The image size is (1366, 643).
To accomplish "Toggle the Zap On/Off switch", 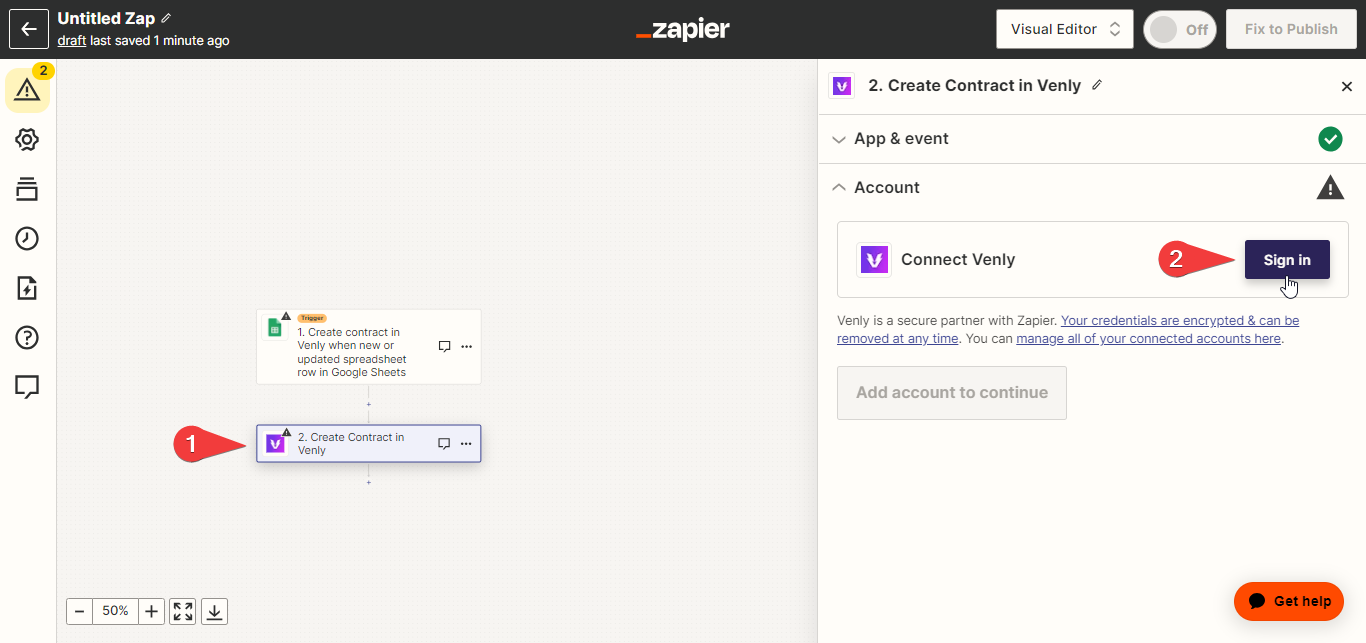I will tap(1180, 29).
